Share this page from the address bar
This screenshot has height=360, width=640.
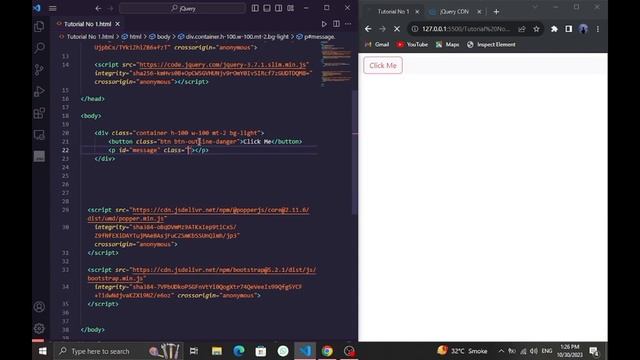coord(522,29)
